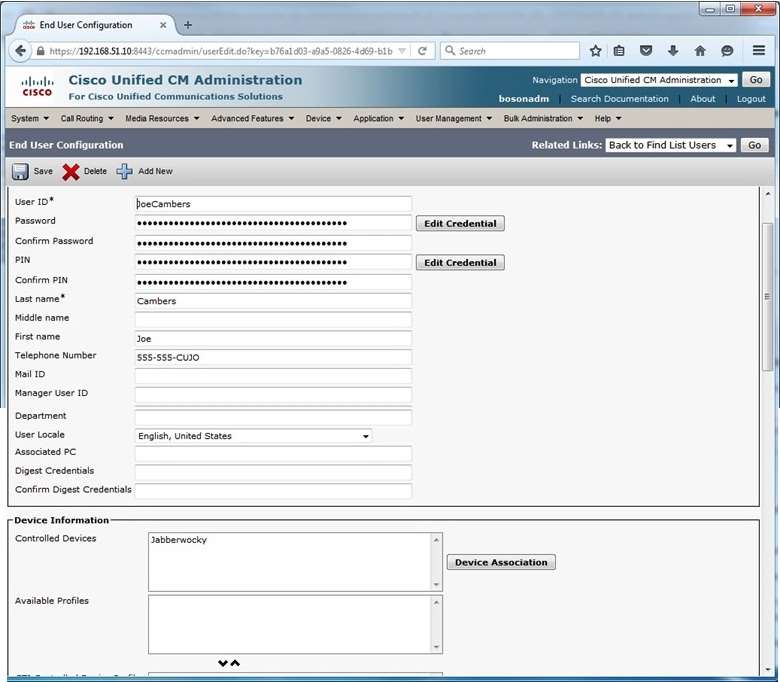Click the Confirm Digest Credentials field
Image resolution: width=780 pixels, height=682 pixels.
[x=273, y=491]
